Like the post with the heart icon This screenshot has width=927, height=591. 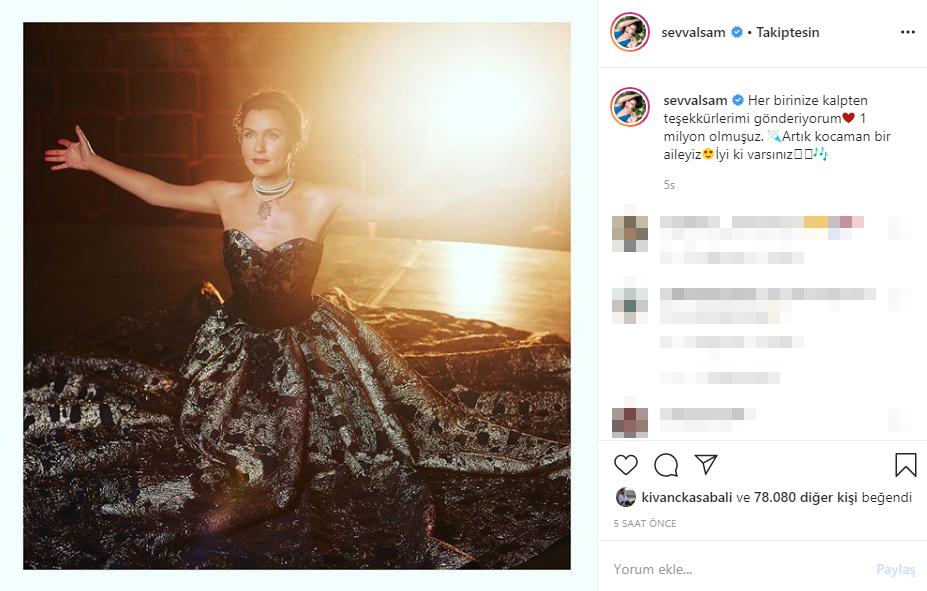pos(626,465)
